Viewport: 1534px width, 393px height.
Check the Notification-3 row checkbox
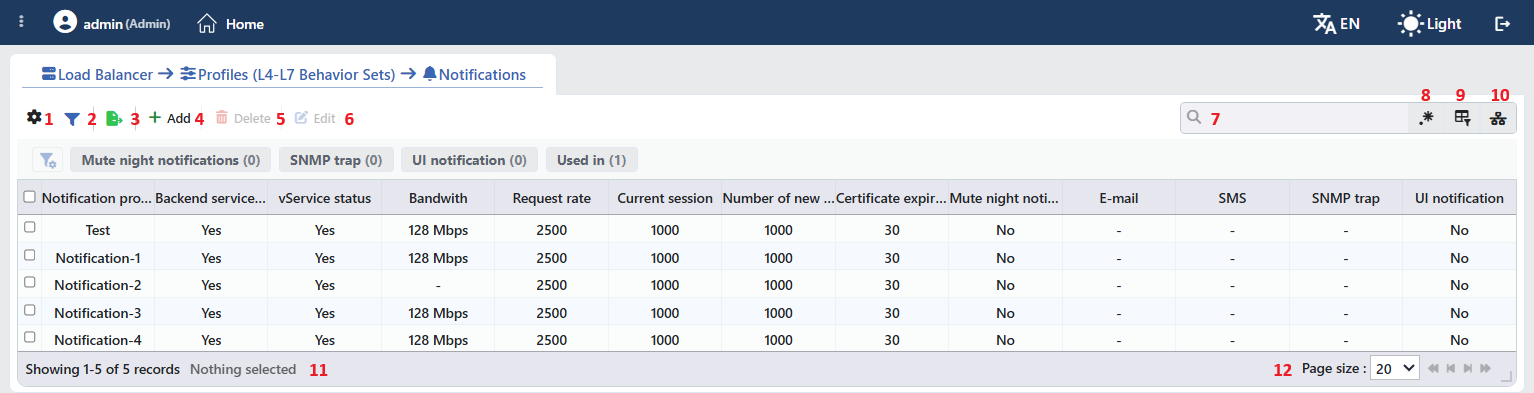(29, 310)
